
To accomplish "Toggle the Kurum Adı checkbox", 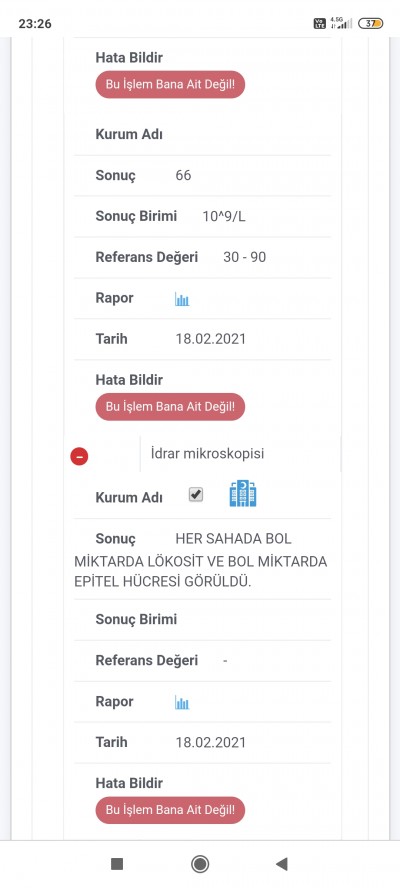I will (x=195, y=494).
